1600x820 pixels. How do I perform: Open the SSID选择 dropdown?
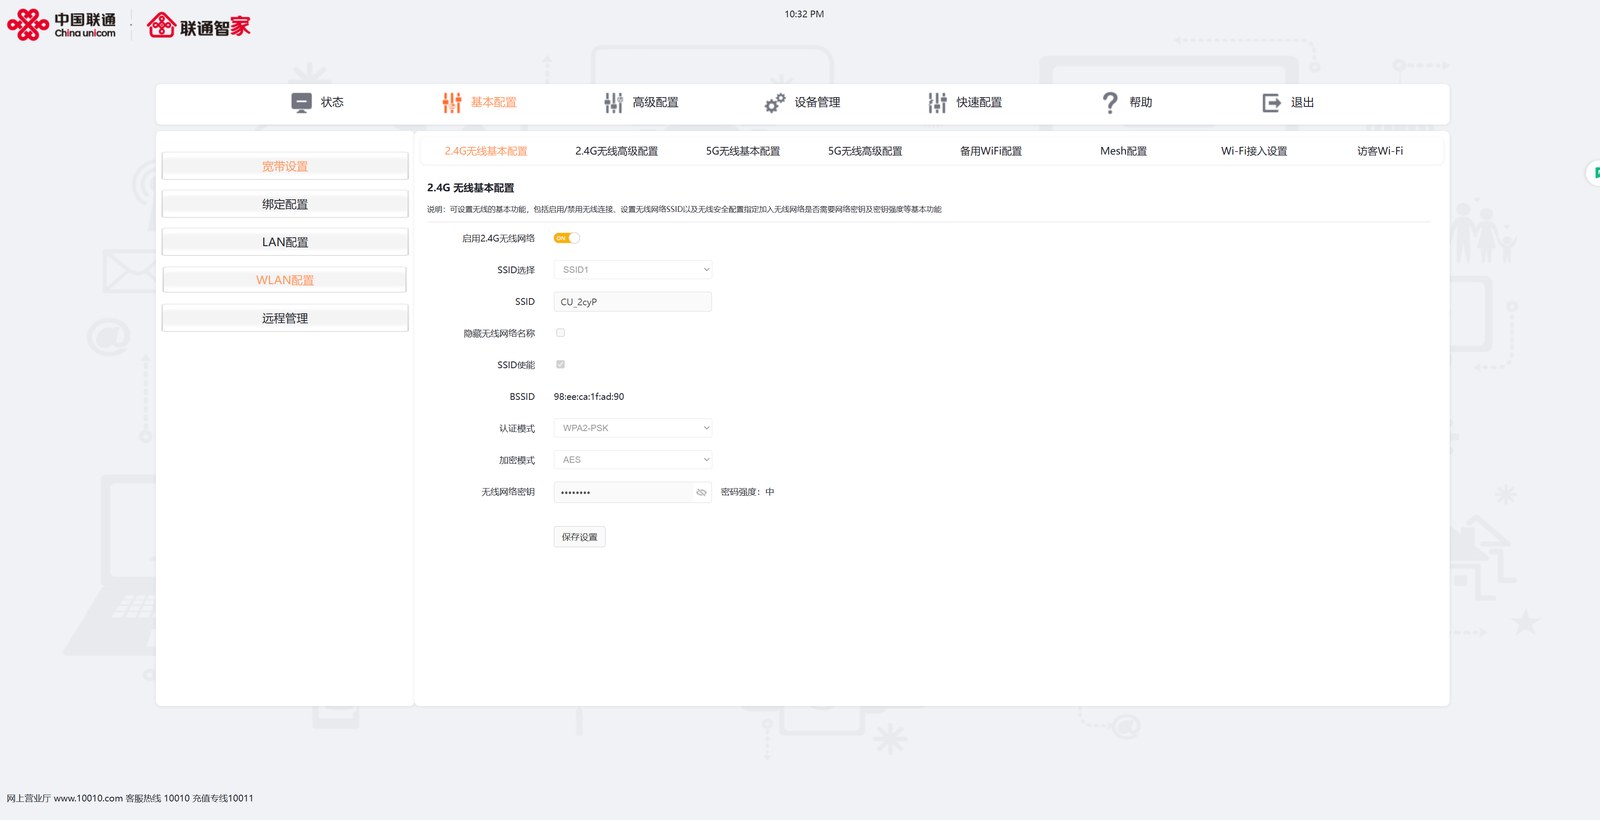633,270
